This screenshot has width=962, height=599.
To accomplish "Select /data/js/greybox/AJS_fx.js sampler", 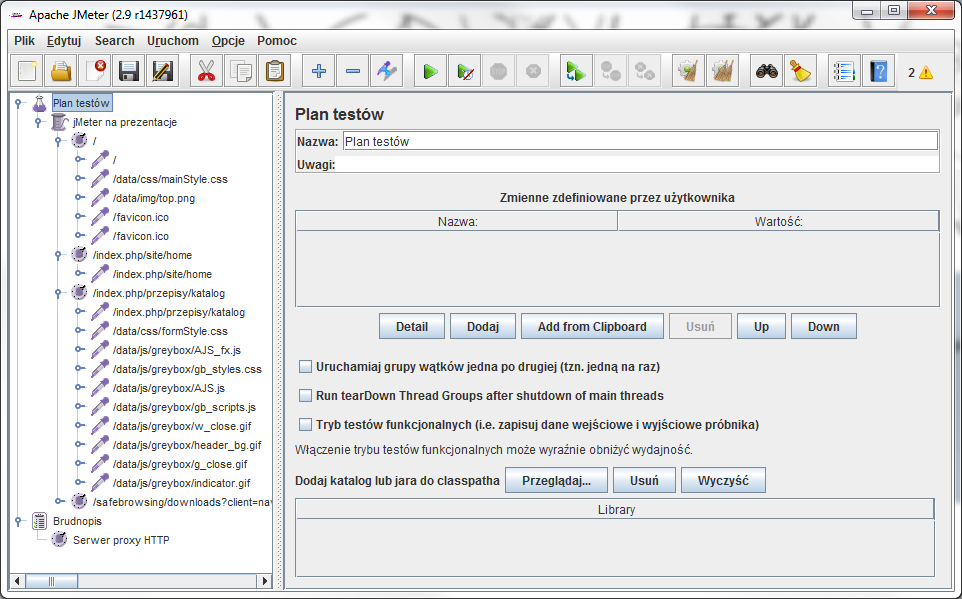I will coord(177,350).
